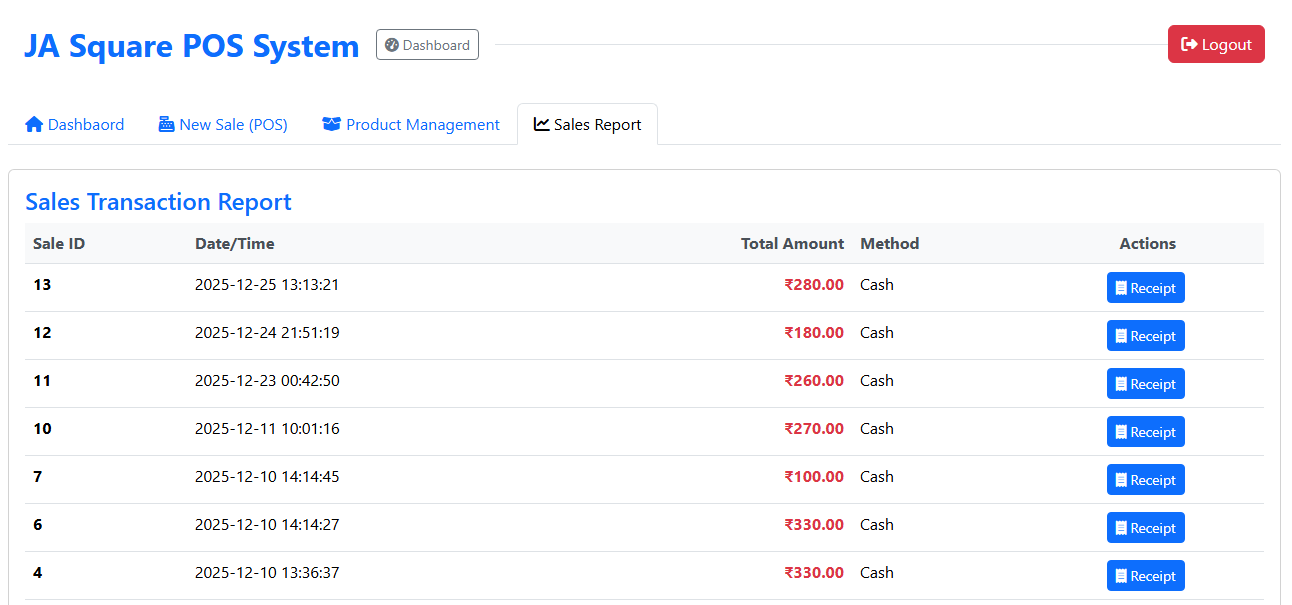Click the question mark icon in Dashboard badge
The width and height of the screenshot is (1292, 605).
tap(390, 44)
